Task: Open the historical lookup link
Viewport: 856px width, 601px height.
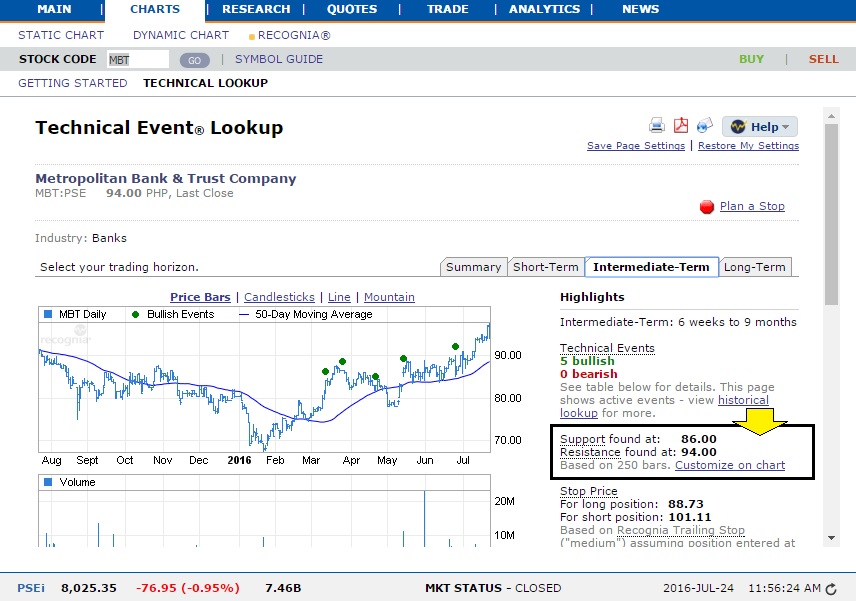Action: (743, 400)
